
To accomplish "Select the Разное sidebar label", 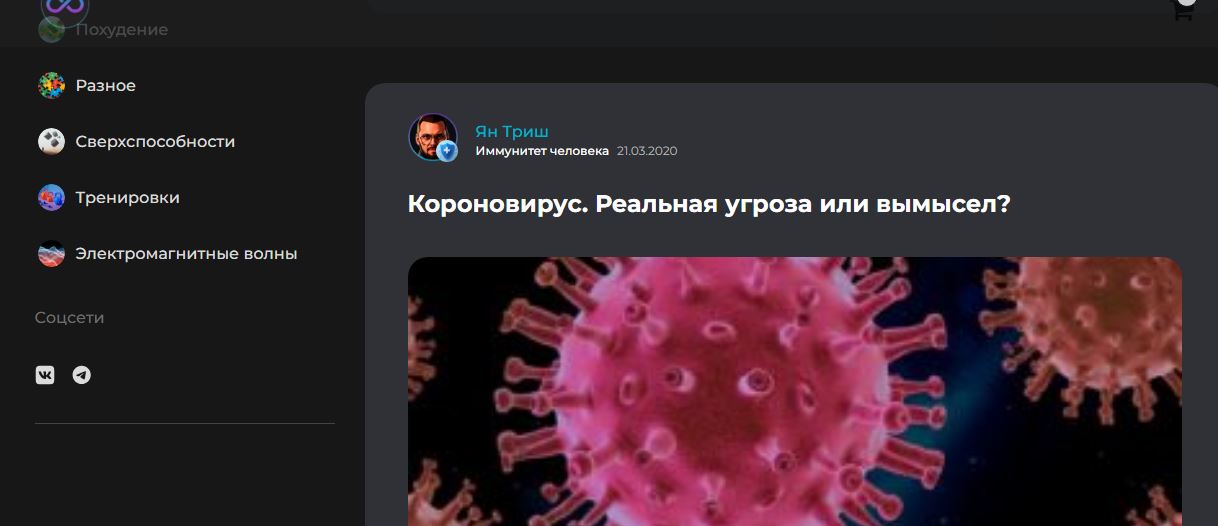I will pos(106,86).
